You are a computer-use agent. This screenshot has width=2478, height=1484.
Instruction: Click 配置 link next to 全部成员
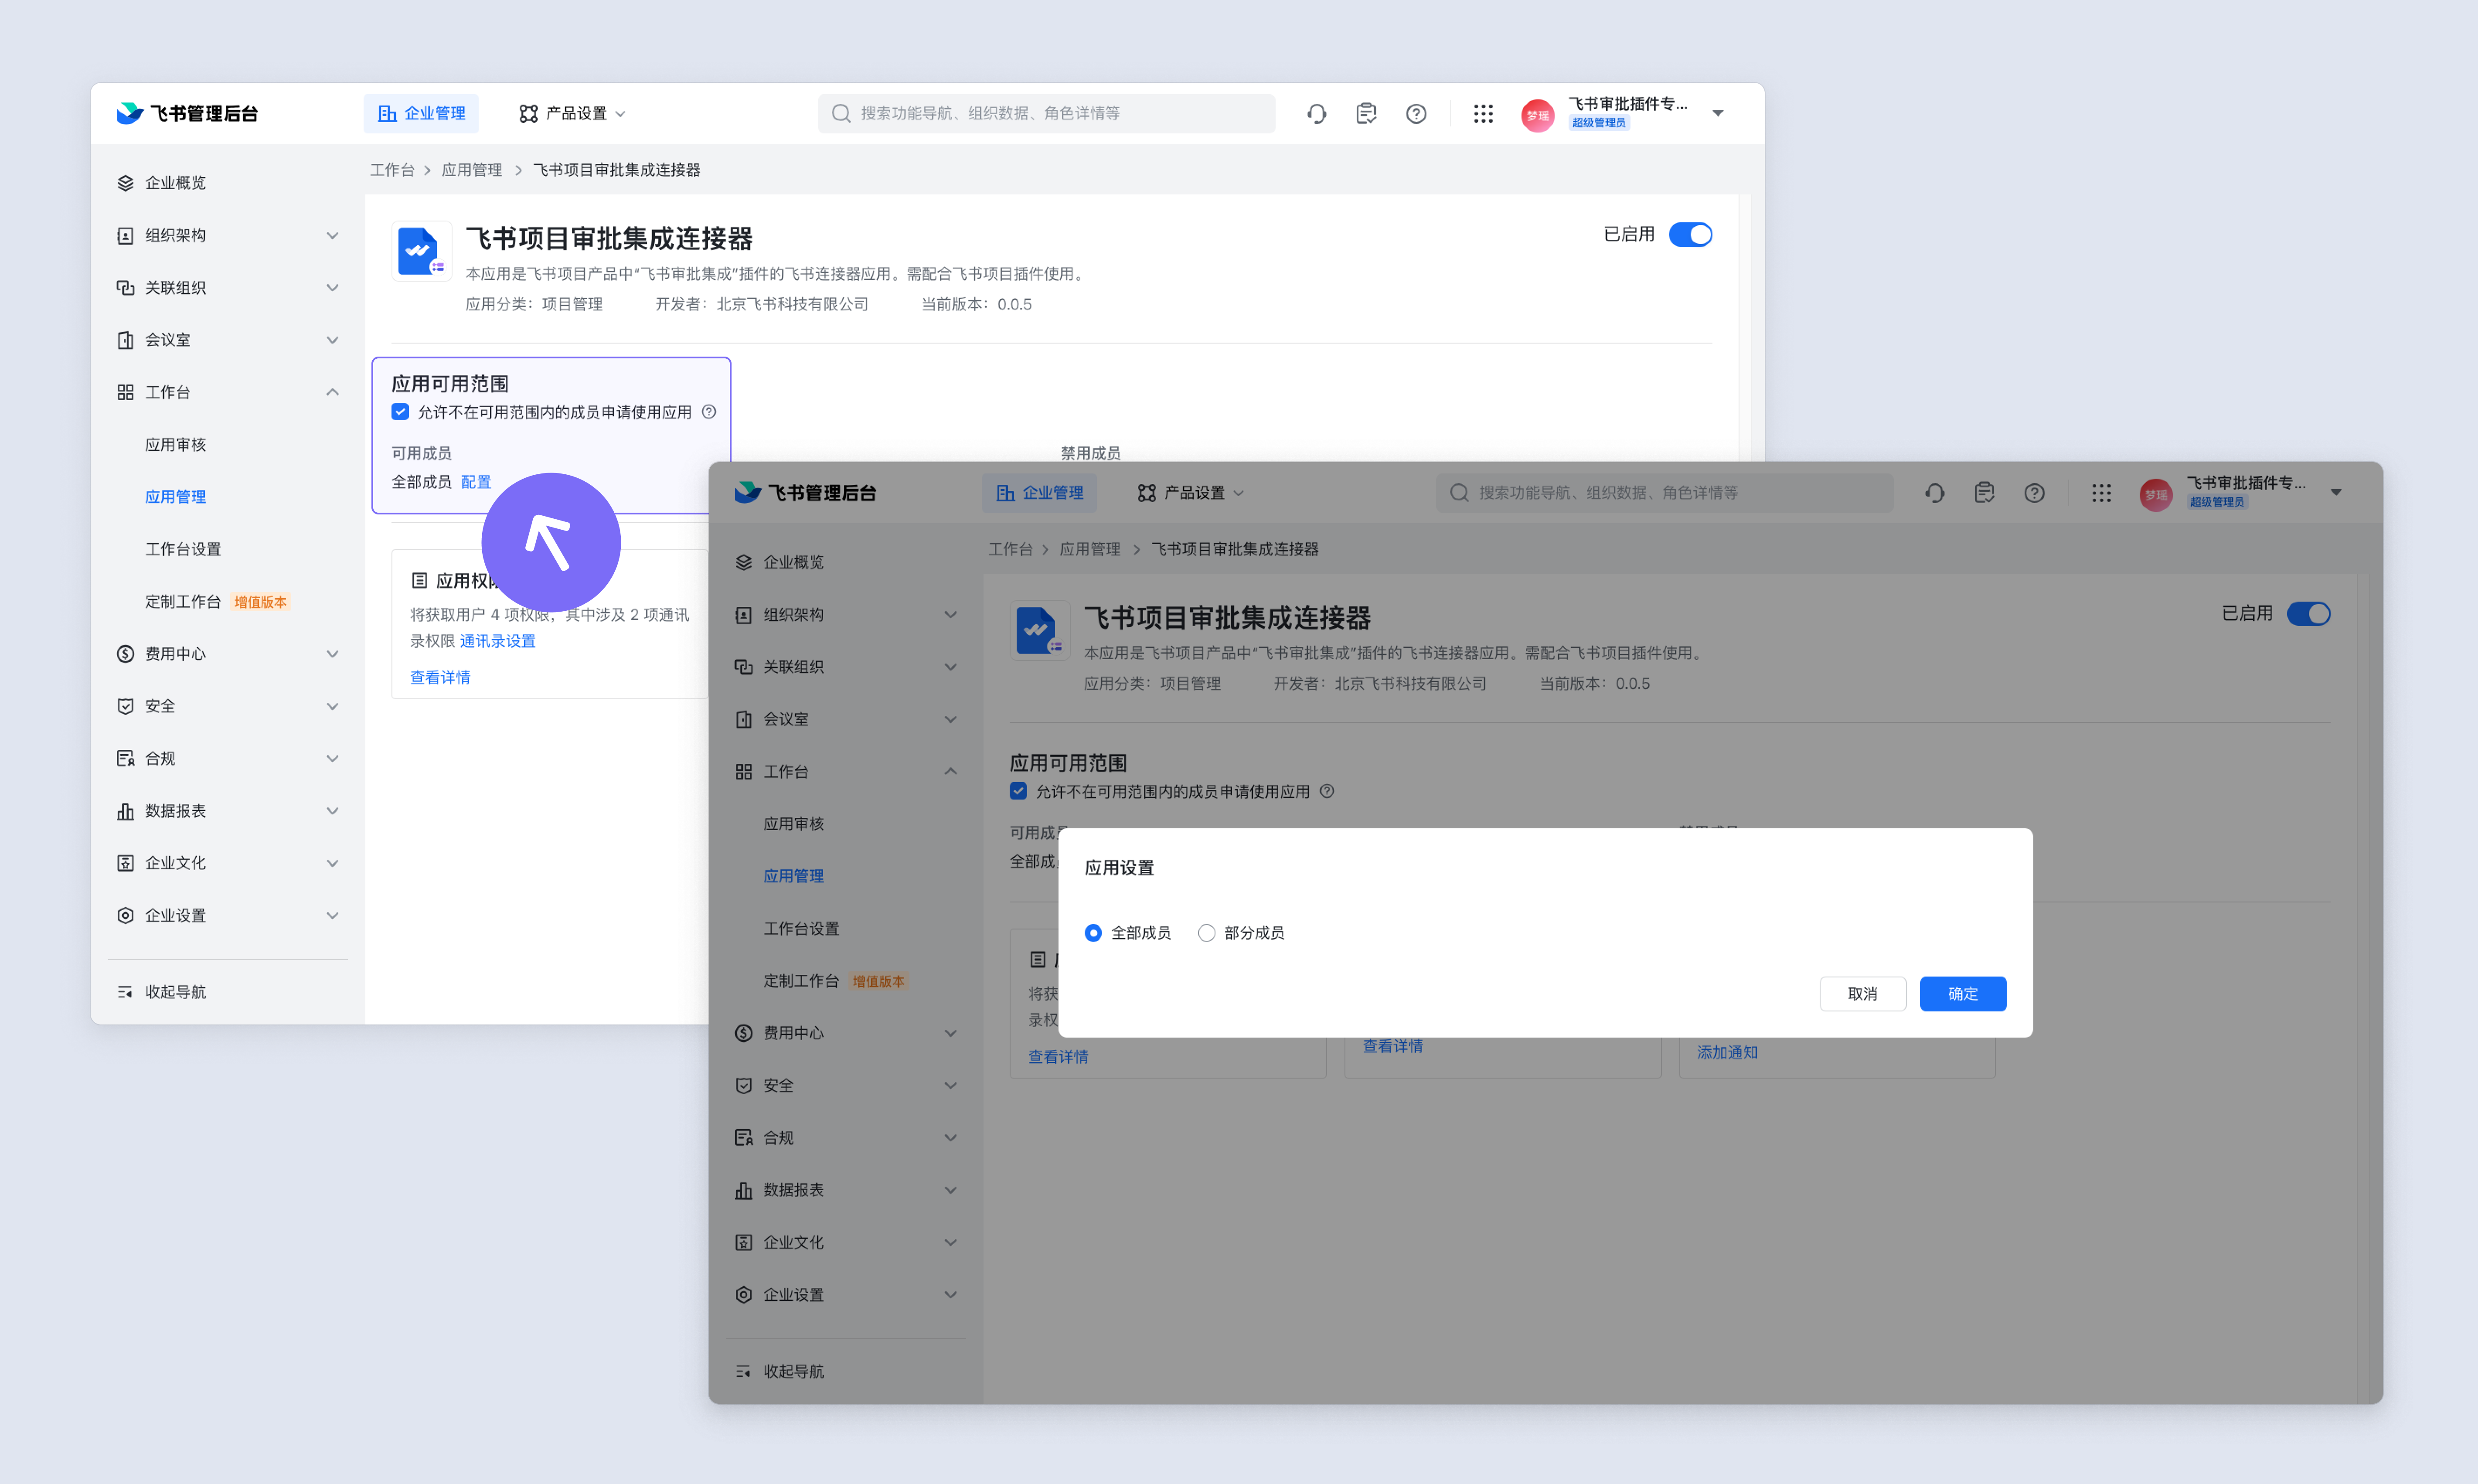[x=476, y=482]
